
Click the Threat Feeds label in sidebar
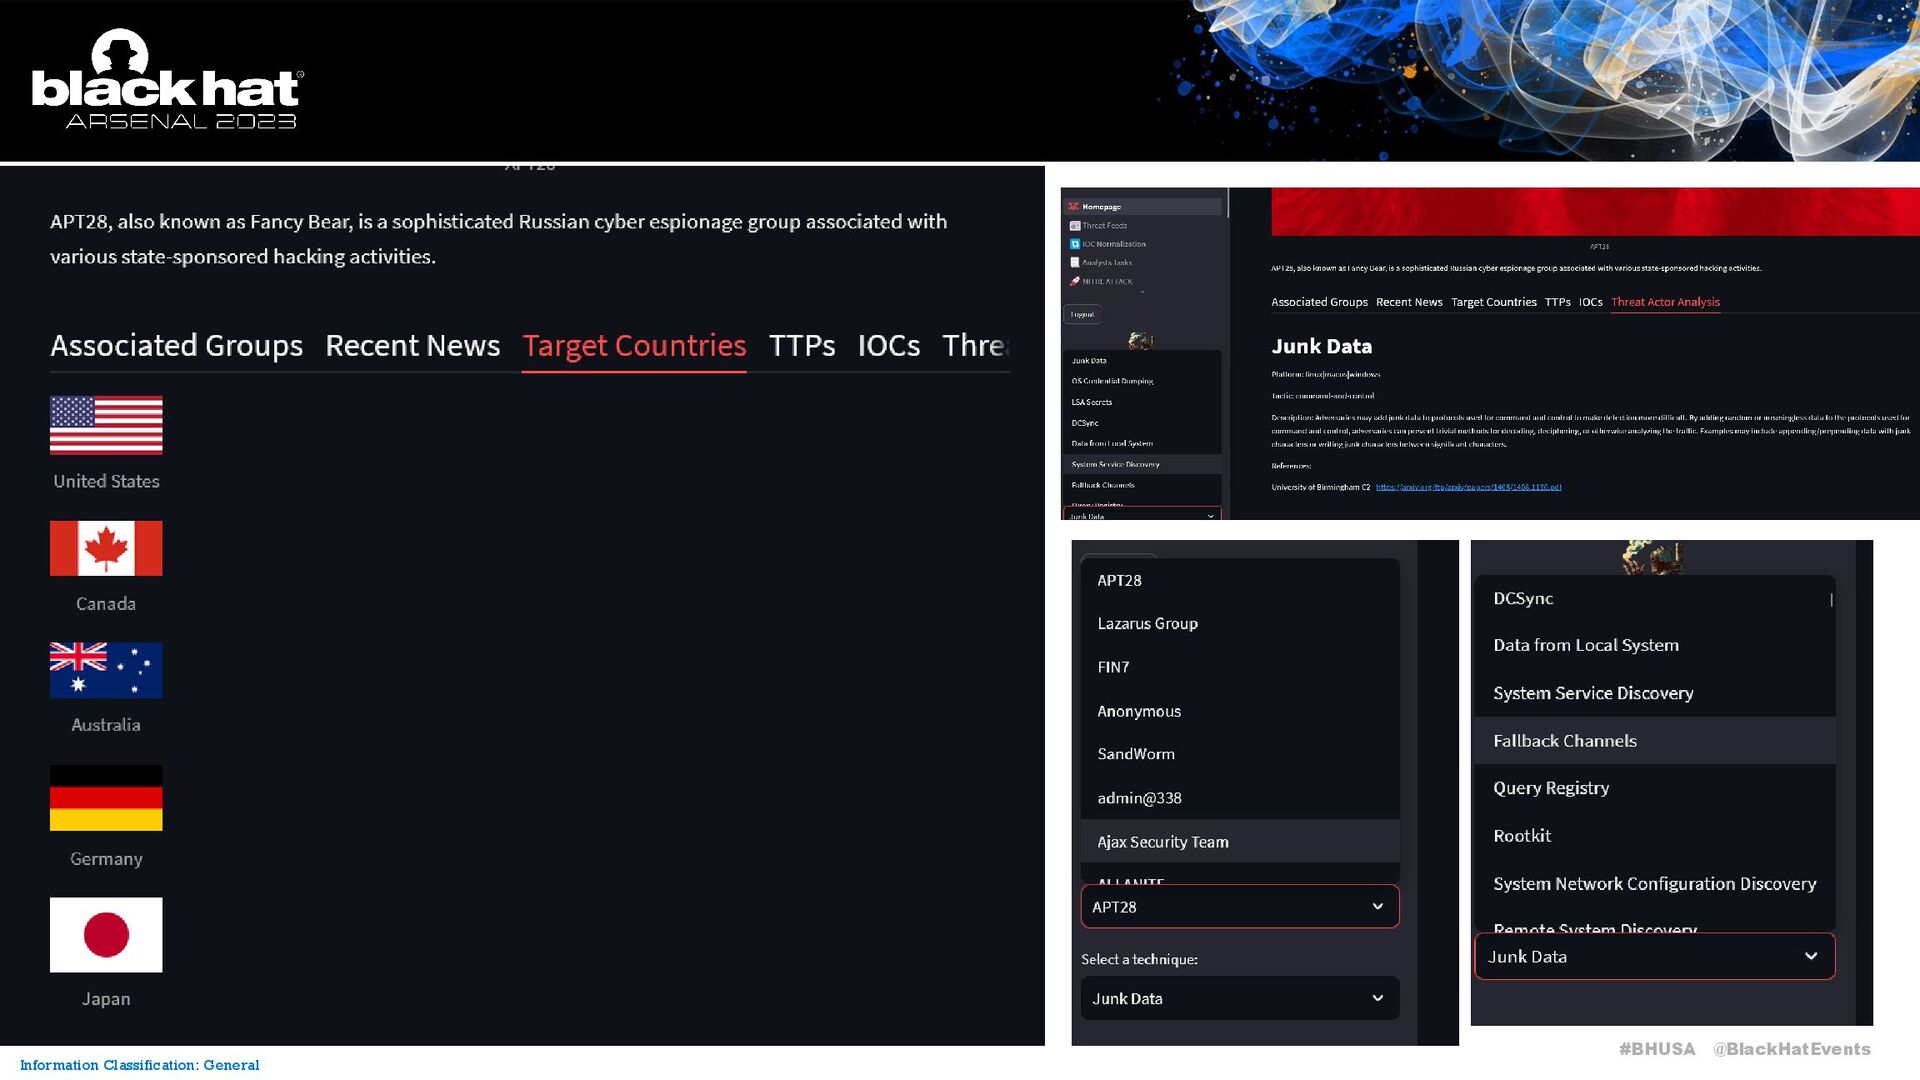1105,226
